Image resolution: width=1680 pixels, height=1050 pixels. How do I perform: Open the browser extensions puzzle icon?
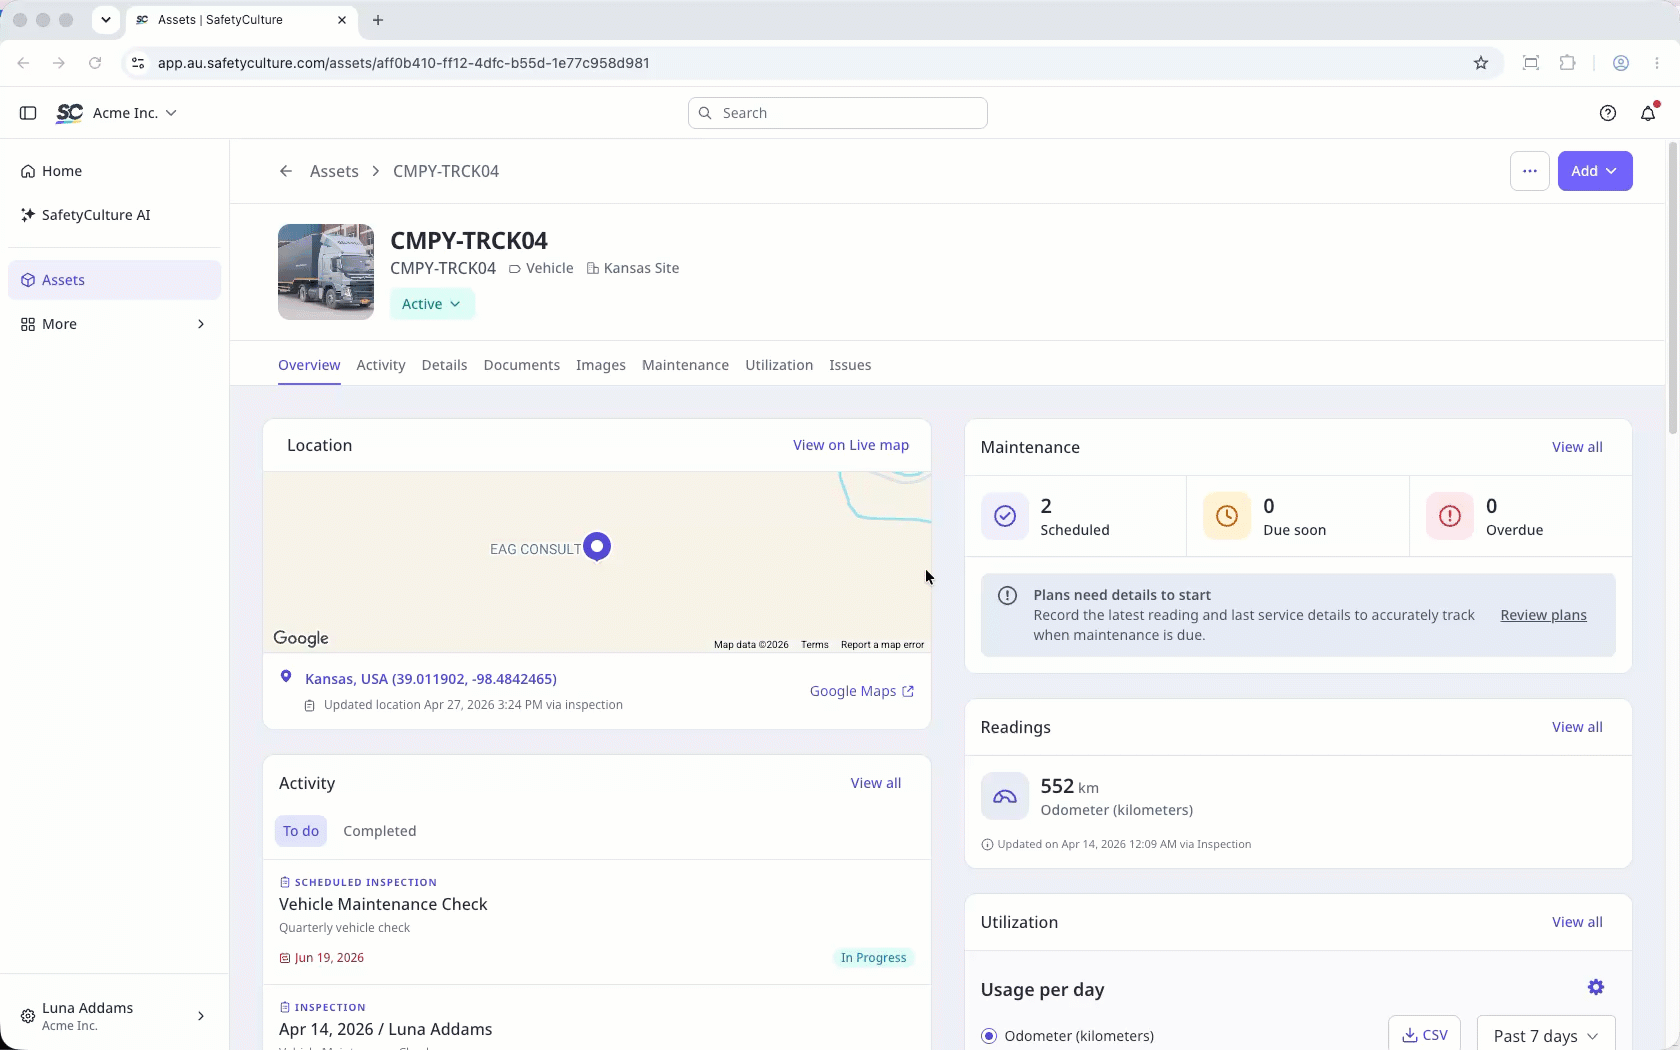pos(1568,63)
